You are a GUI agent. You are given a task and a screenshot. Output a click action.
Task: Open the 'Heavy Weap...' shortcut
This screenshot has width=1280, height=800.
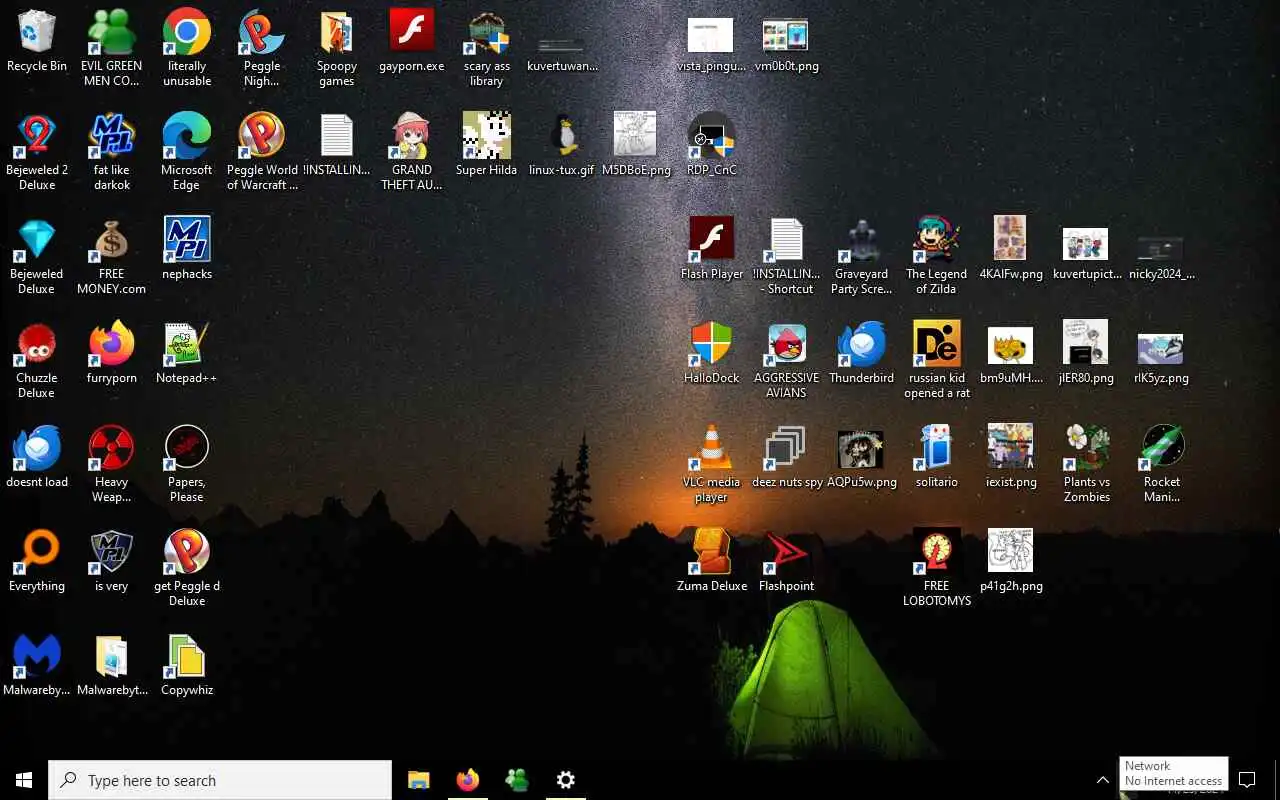[111, 464]
